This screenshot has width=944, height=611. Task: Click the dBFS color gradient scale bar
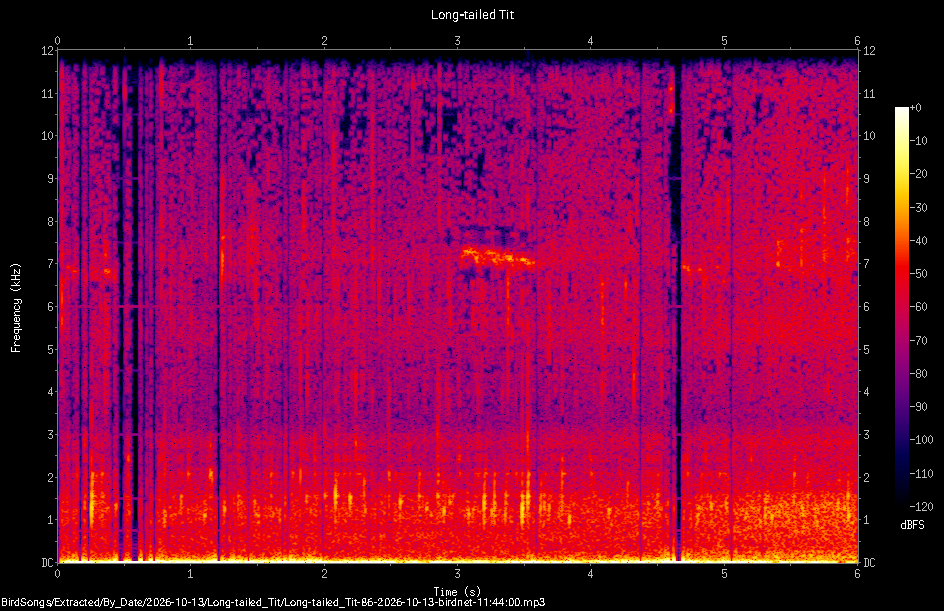coord(902,307)
